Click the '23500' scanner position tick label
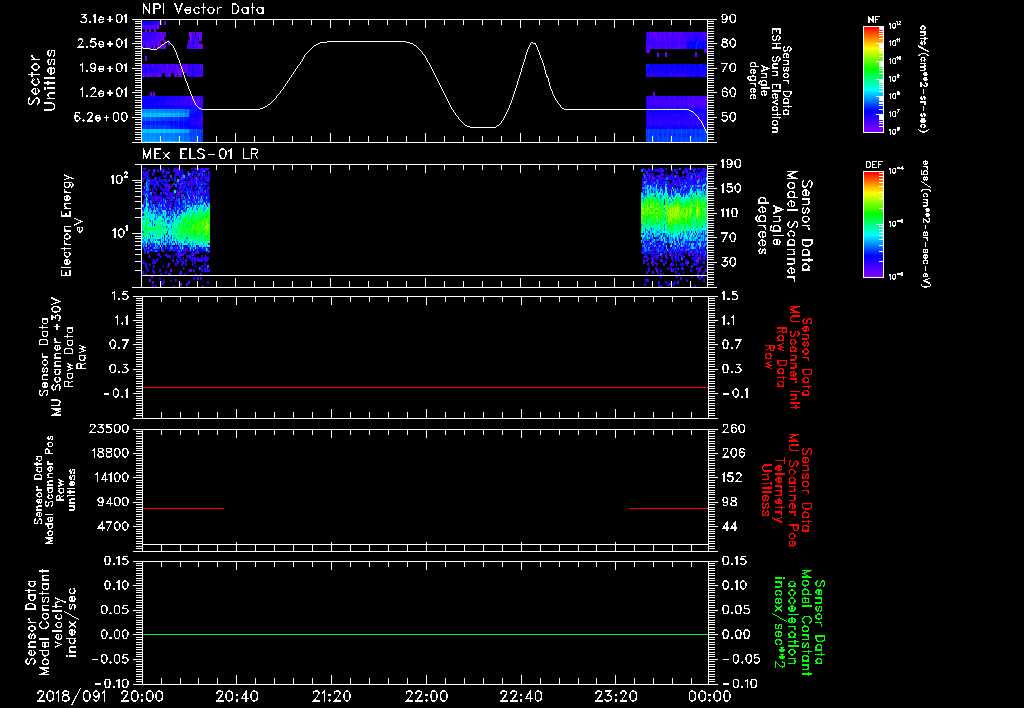The height and width of the screenshot is (708, 1024). 108,428
